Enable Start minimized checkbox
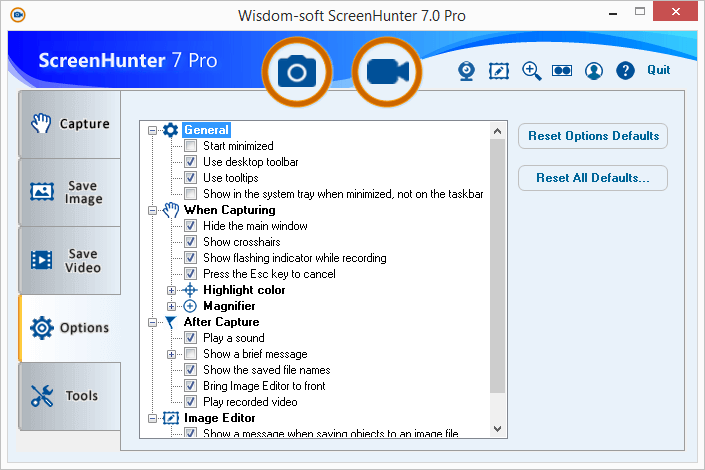Screen dimensions: 705x470 tap(191, 146)
